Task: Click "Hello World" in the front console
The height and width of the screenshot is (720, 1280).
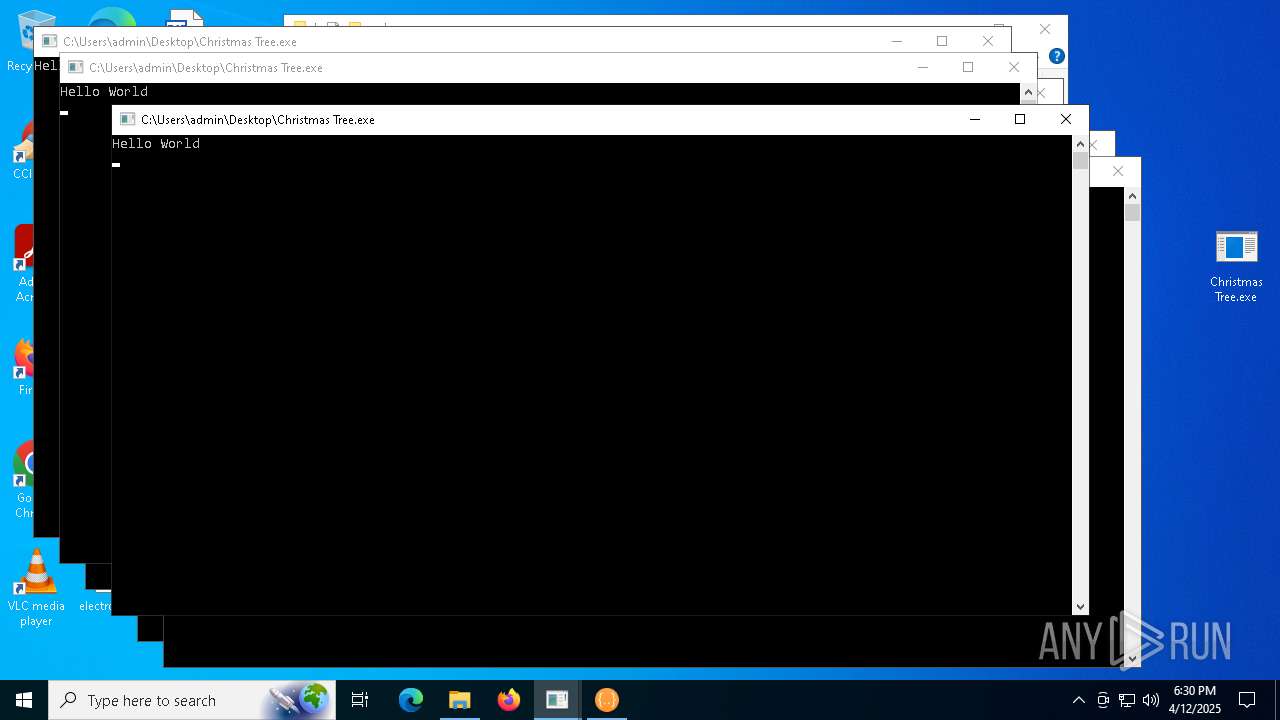Action: (156, 144)
